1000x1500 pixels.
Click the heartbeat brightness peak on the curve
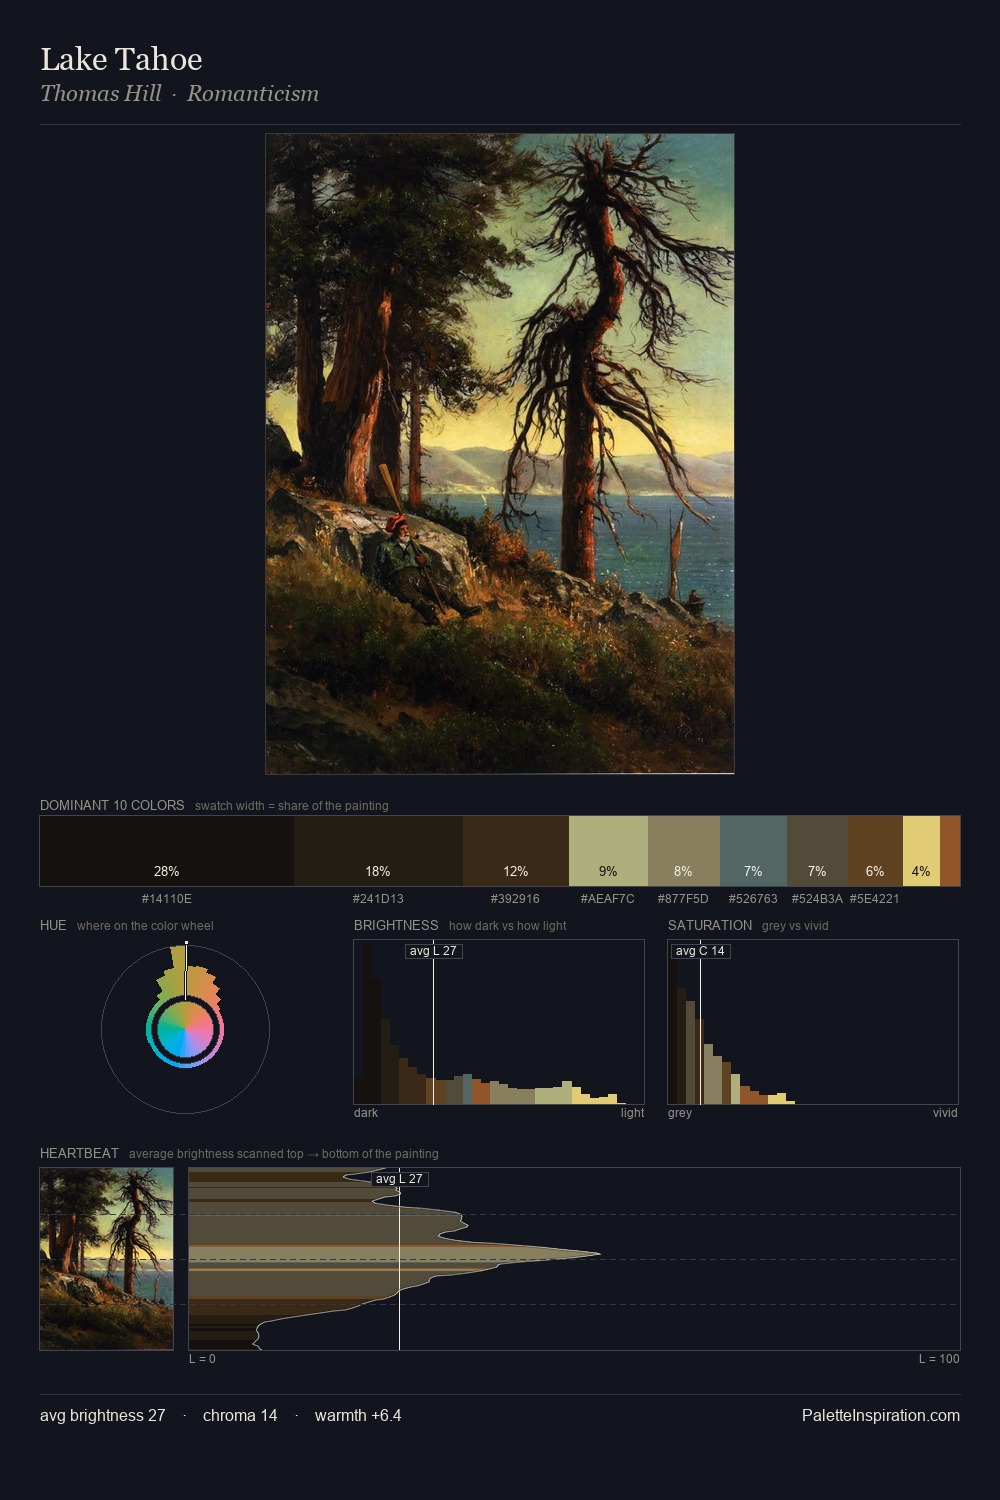coord(600,1254)
